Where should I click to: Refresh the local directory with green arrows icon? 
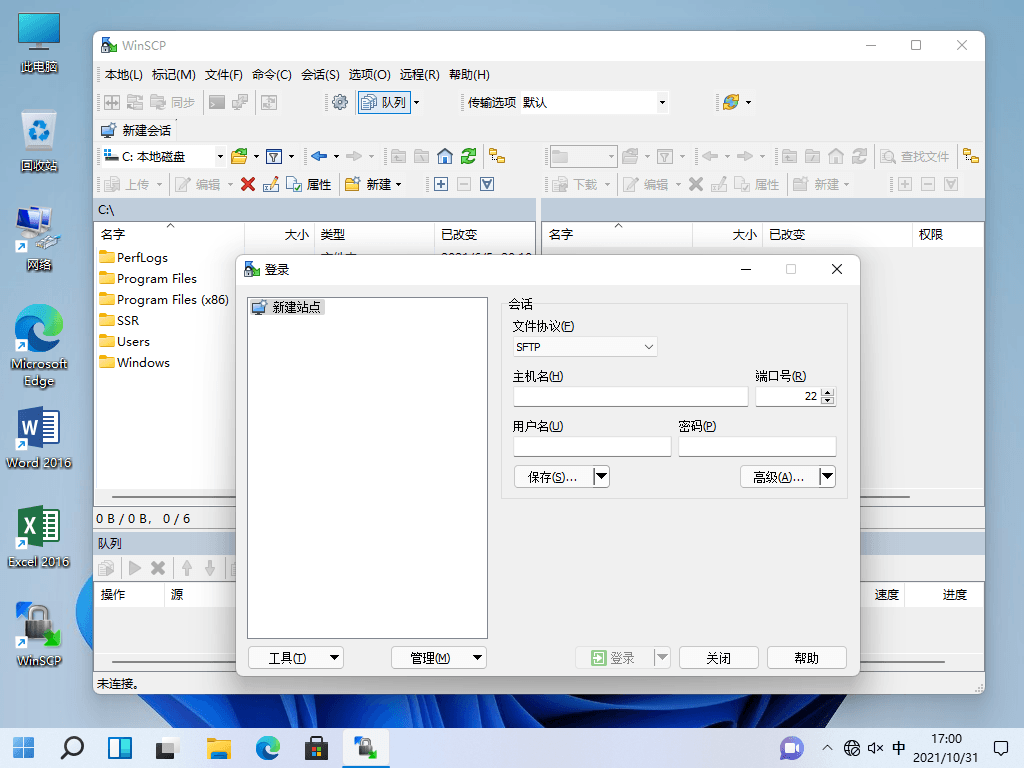pos(468,156)
